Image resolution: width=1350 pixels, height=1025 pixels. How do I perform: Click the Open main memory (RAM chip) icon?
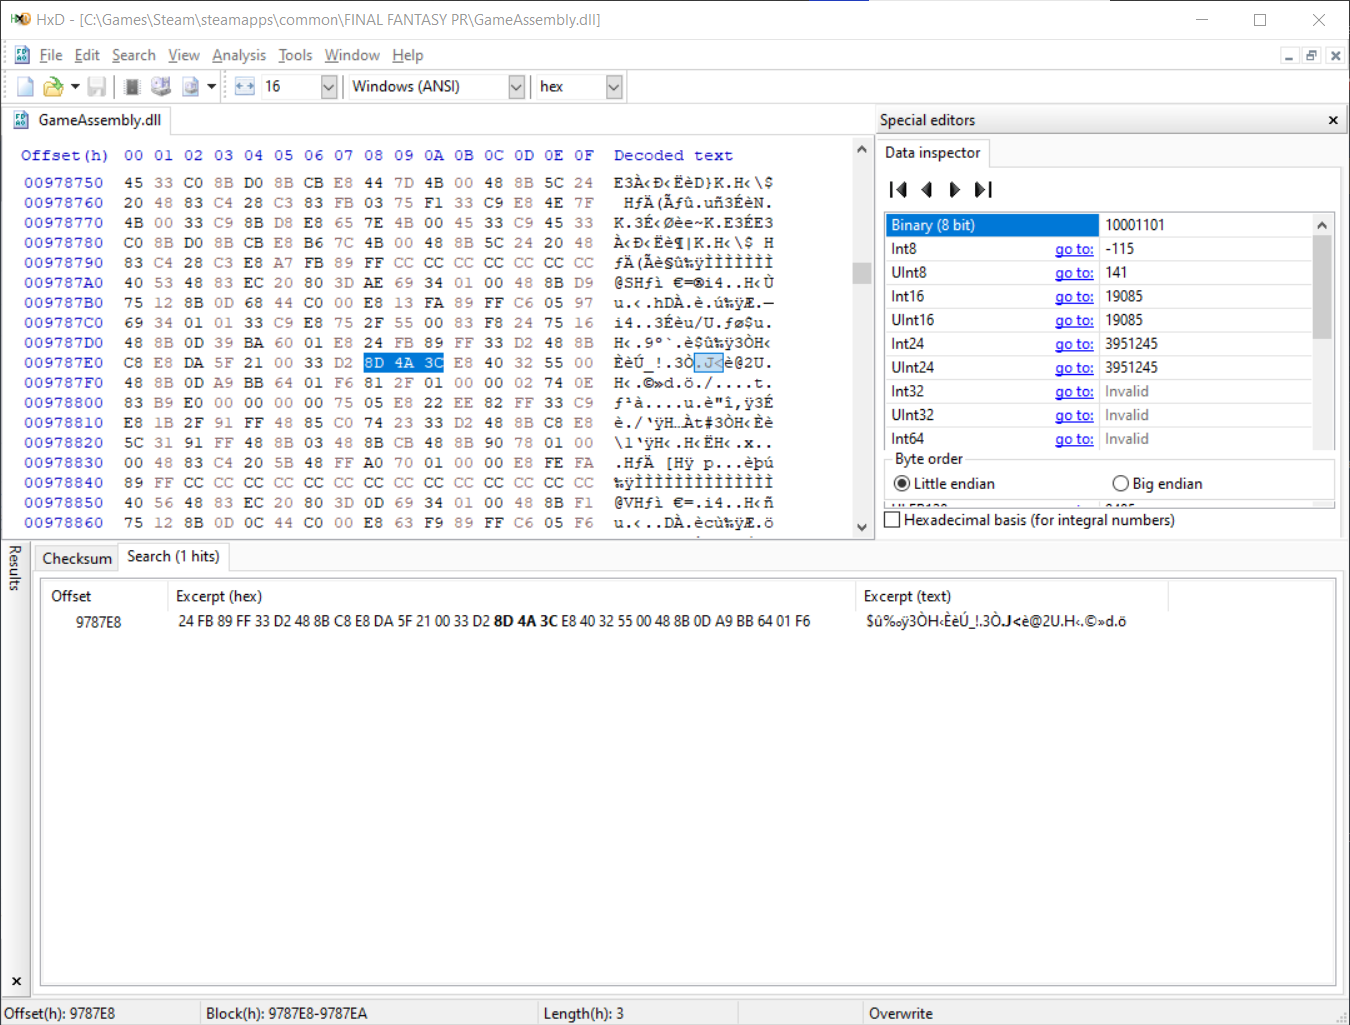132,87
